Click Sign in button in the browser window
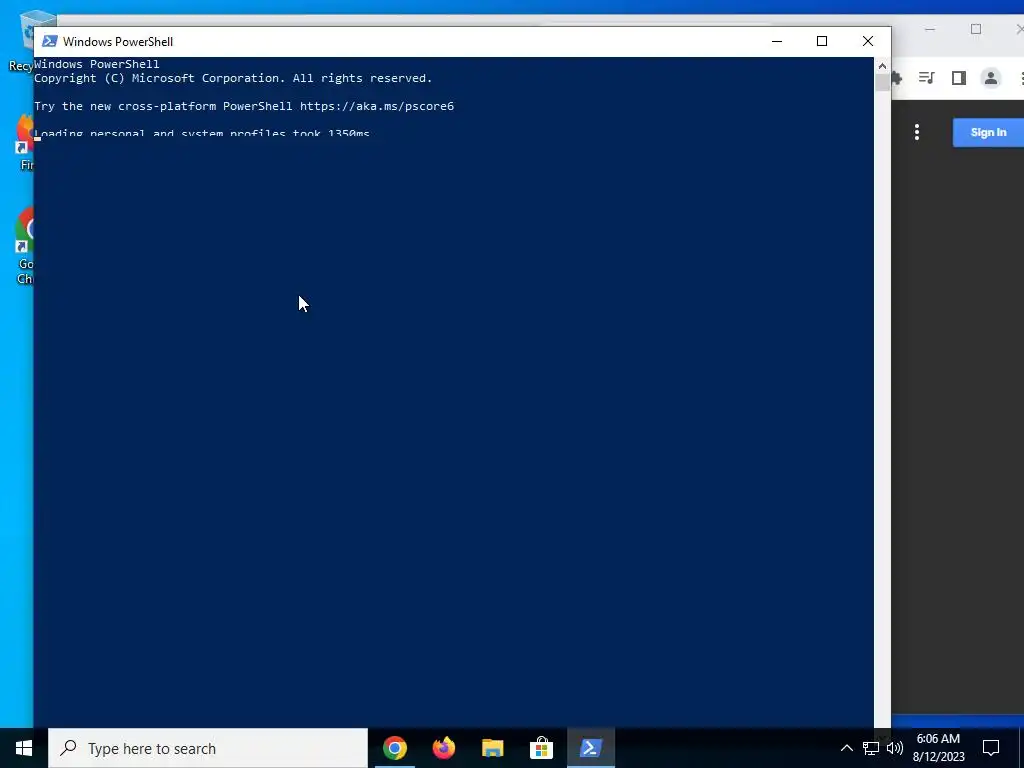Image resolution: width=1024 pixels, height=768 pixels. coord(988,133)
